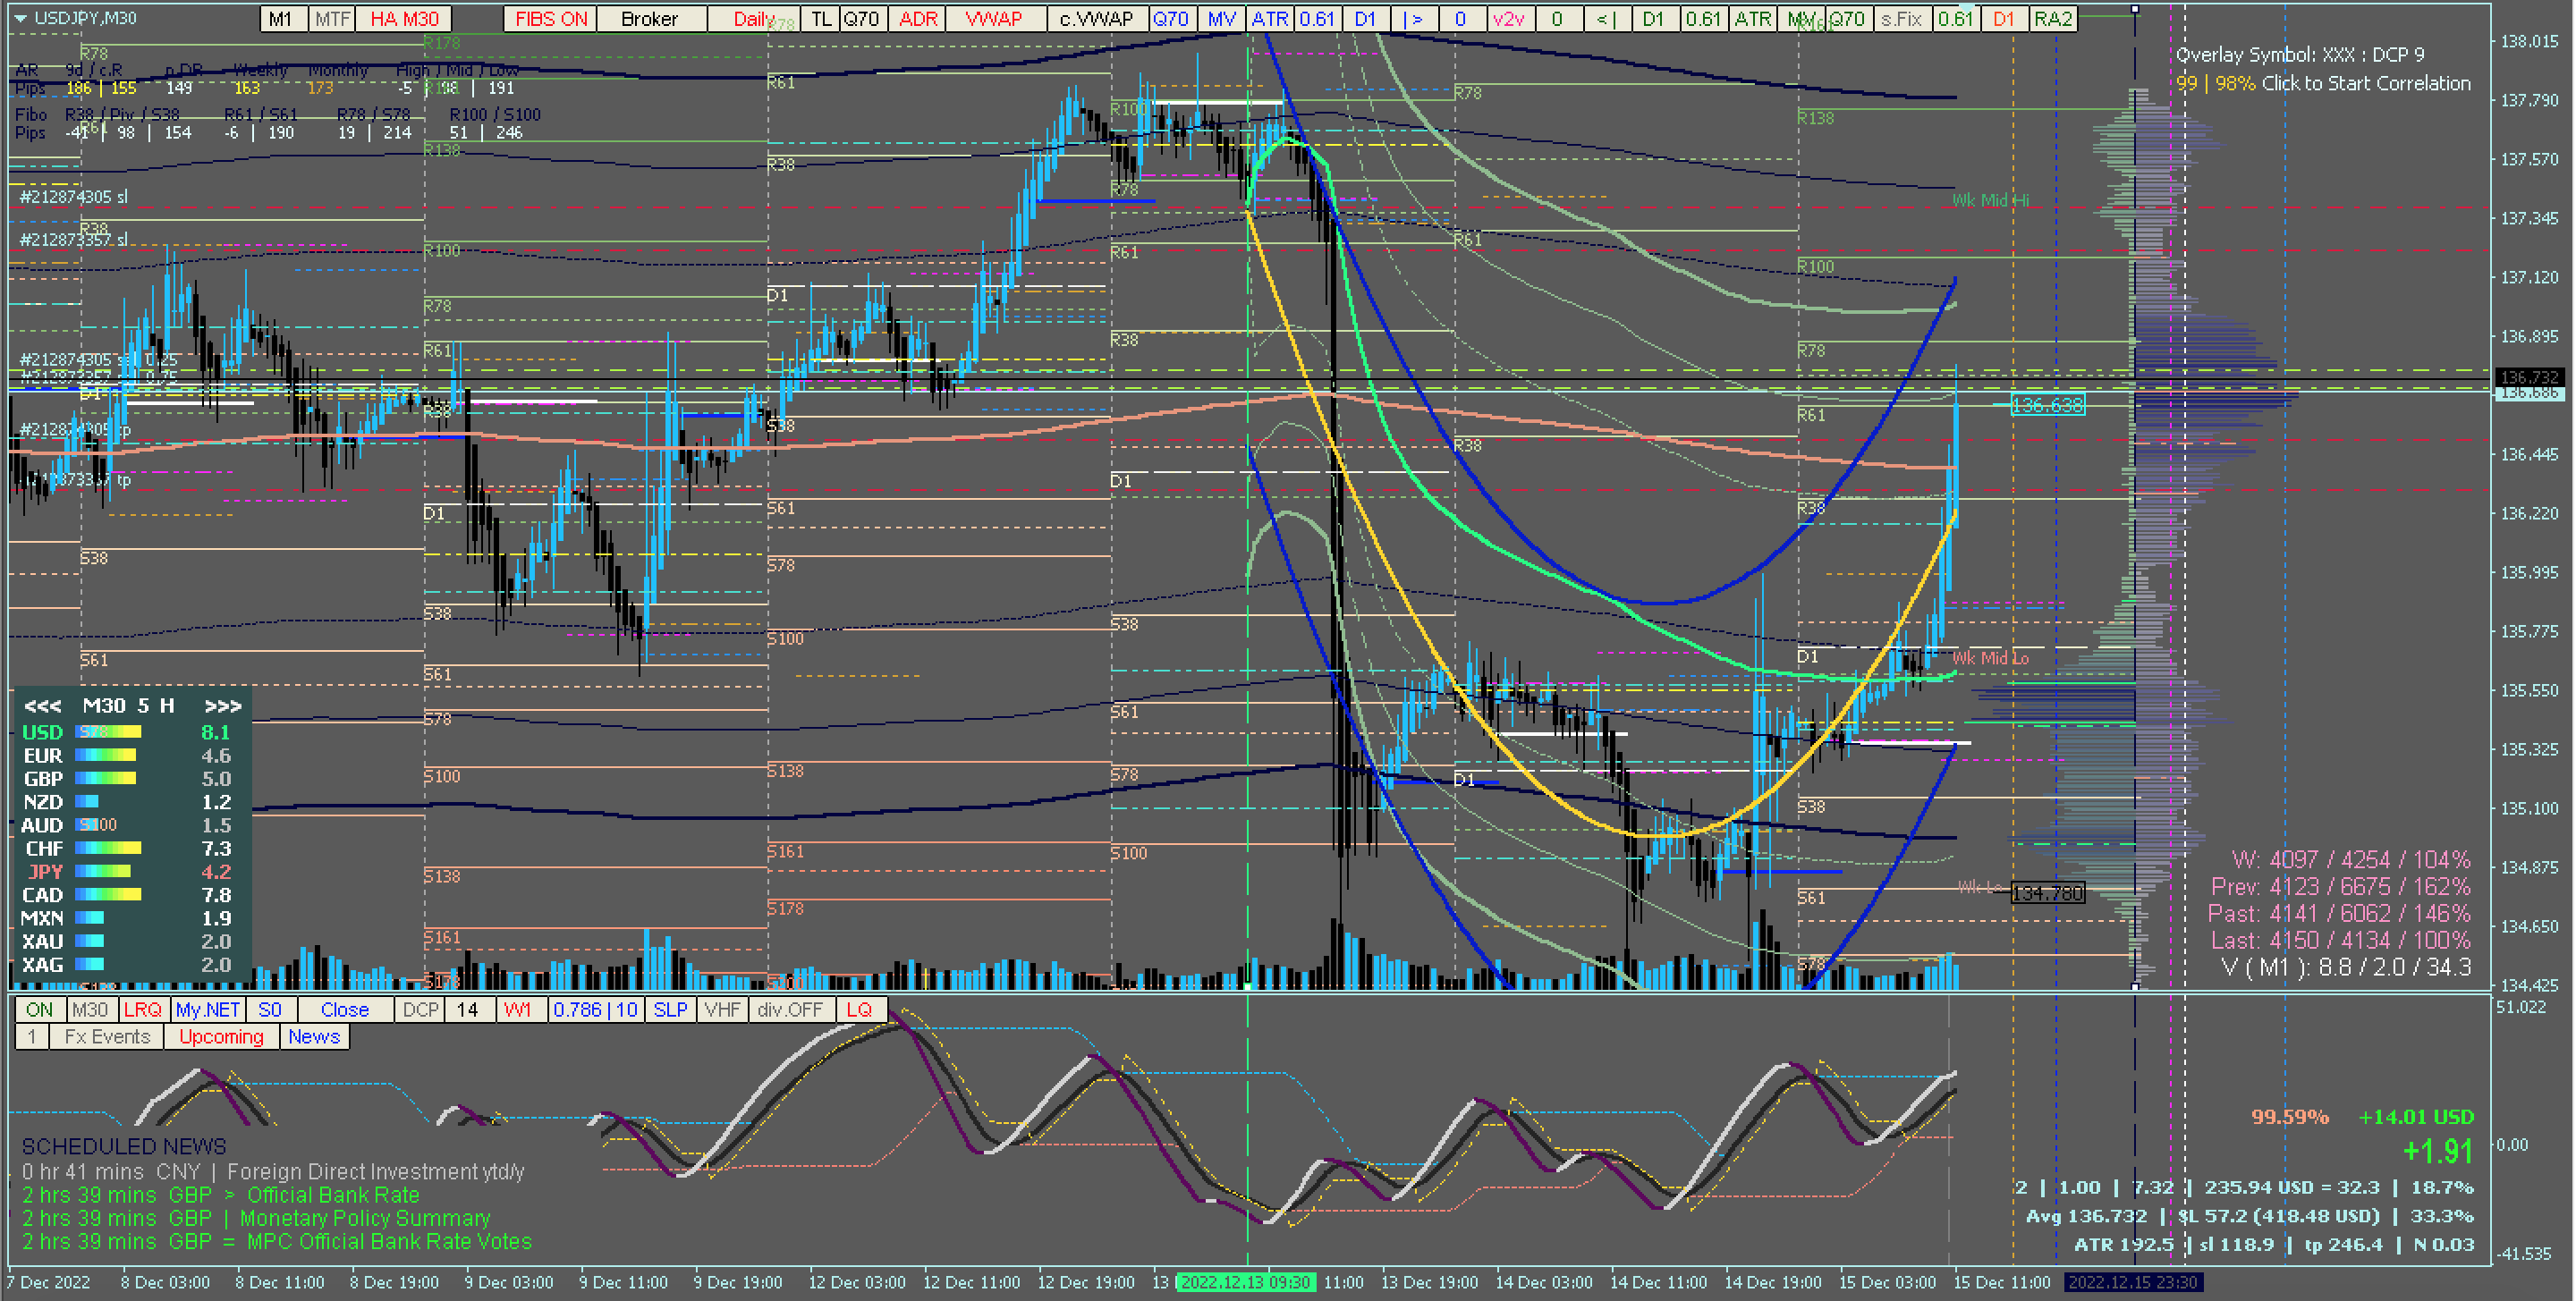This screenshot has height=1301, width=2576.
Task: Toggle the ON button in indicator panel
Action: coord(39,1010)
